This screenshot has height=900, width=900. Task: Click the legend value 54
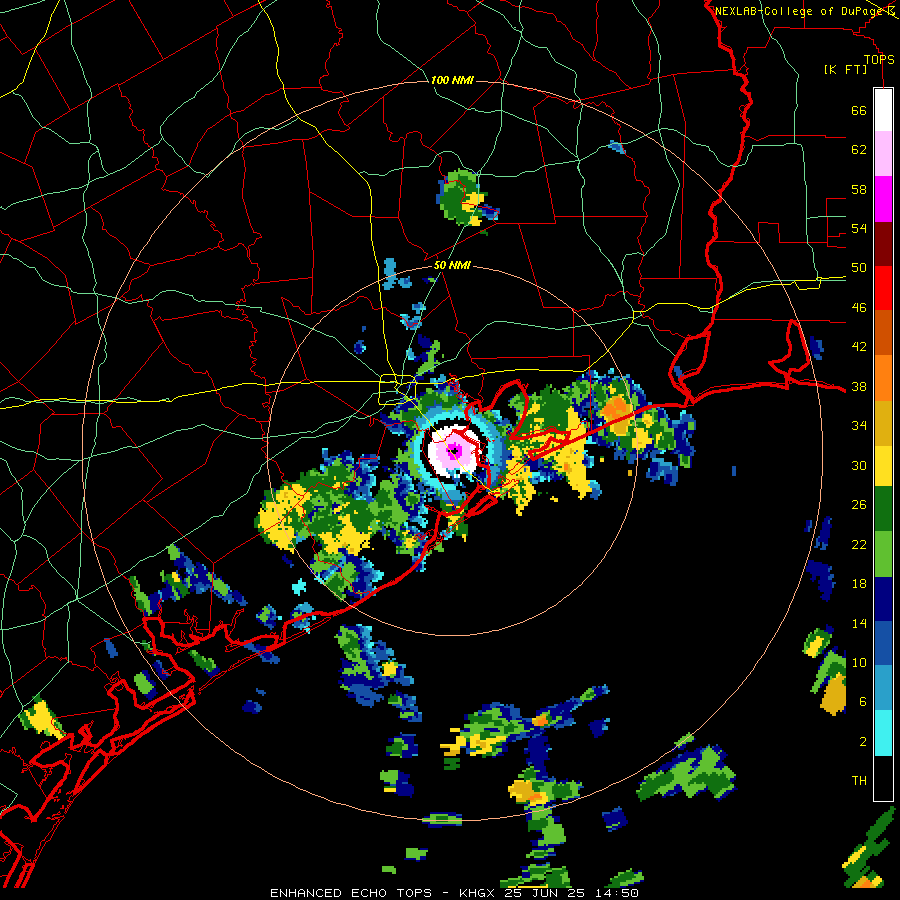pyautogui.click(x=859, y=228)
